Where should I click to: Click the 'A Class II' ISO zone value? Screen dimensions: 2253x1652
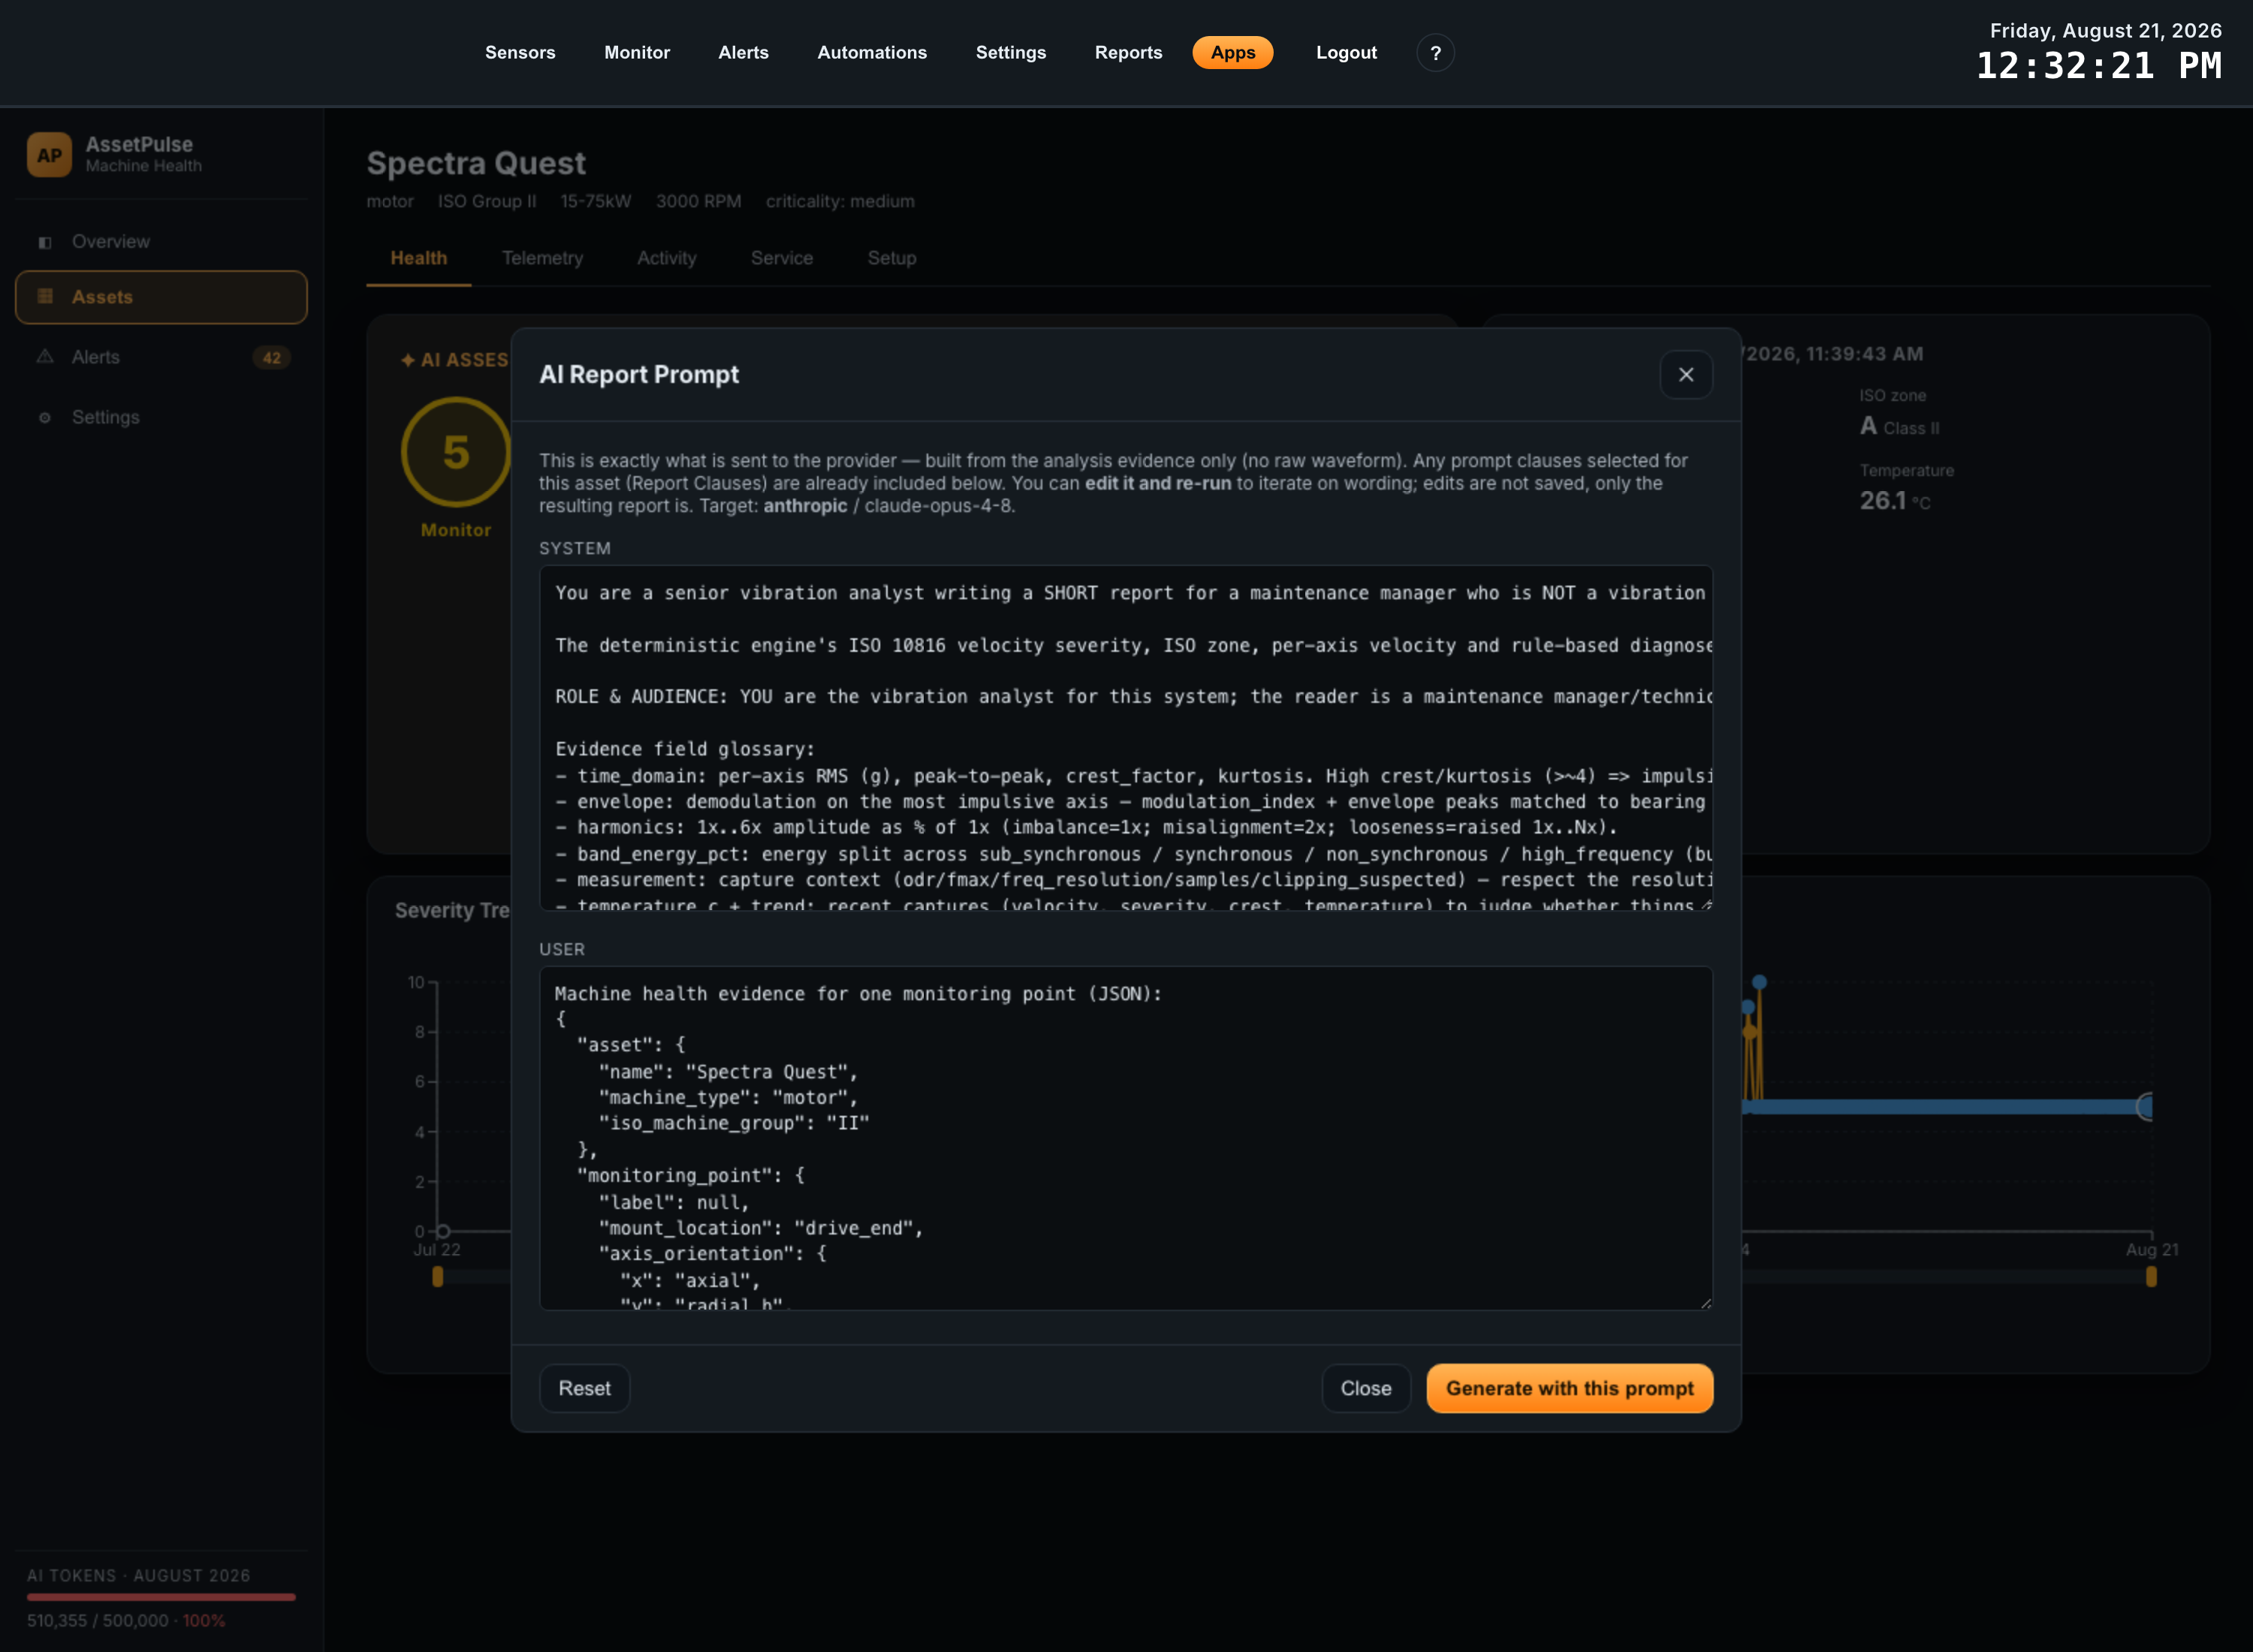tap(1899, 427)
